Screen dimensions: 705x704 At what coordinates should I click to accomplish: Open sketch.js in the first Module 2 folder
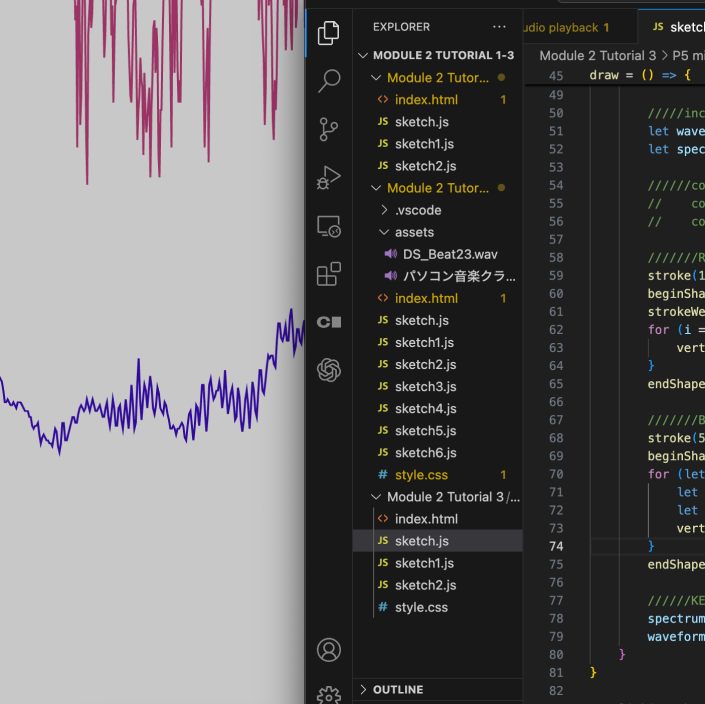437,122
